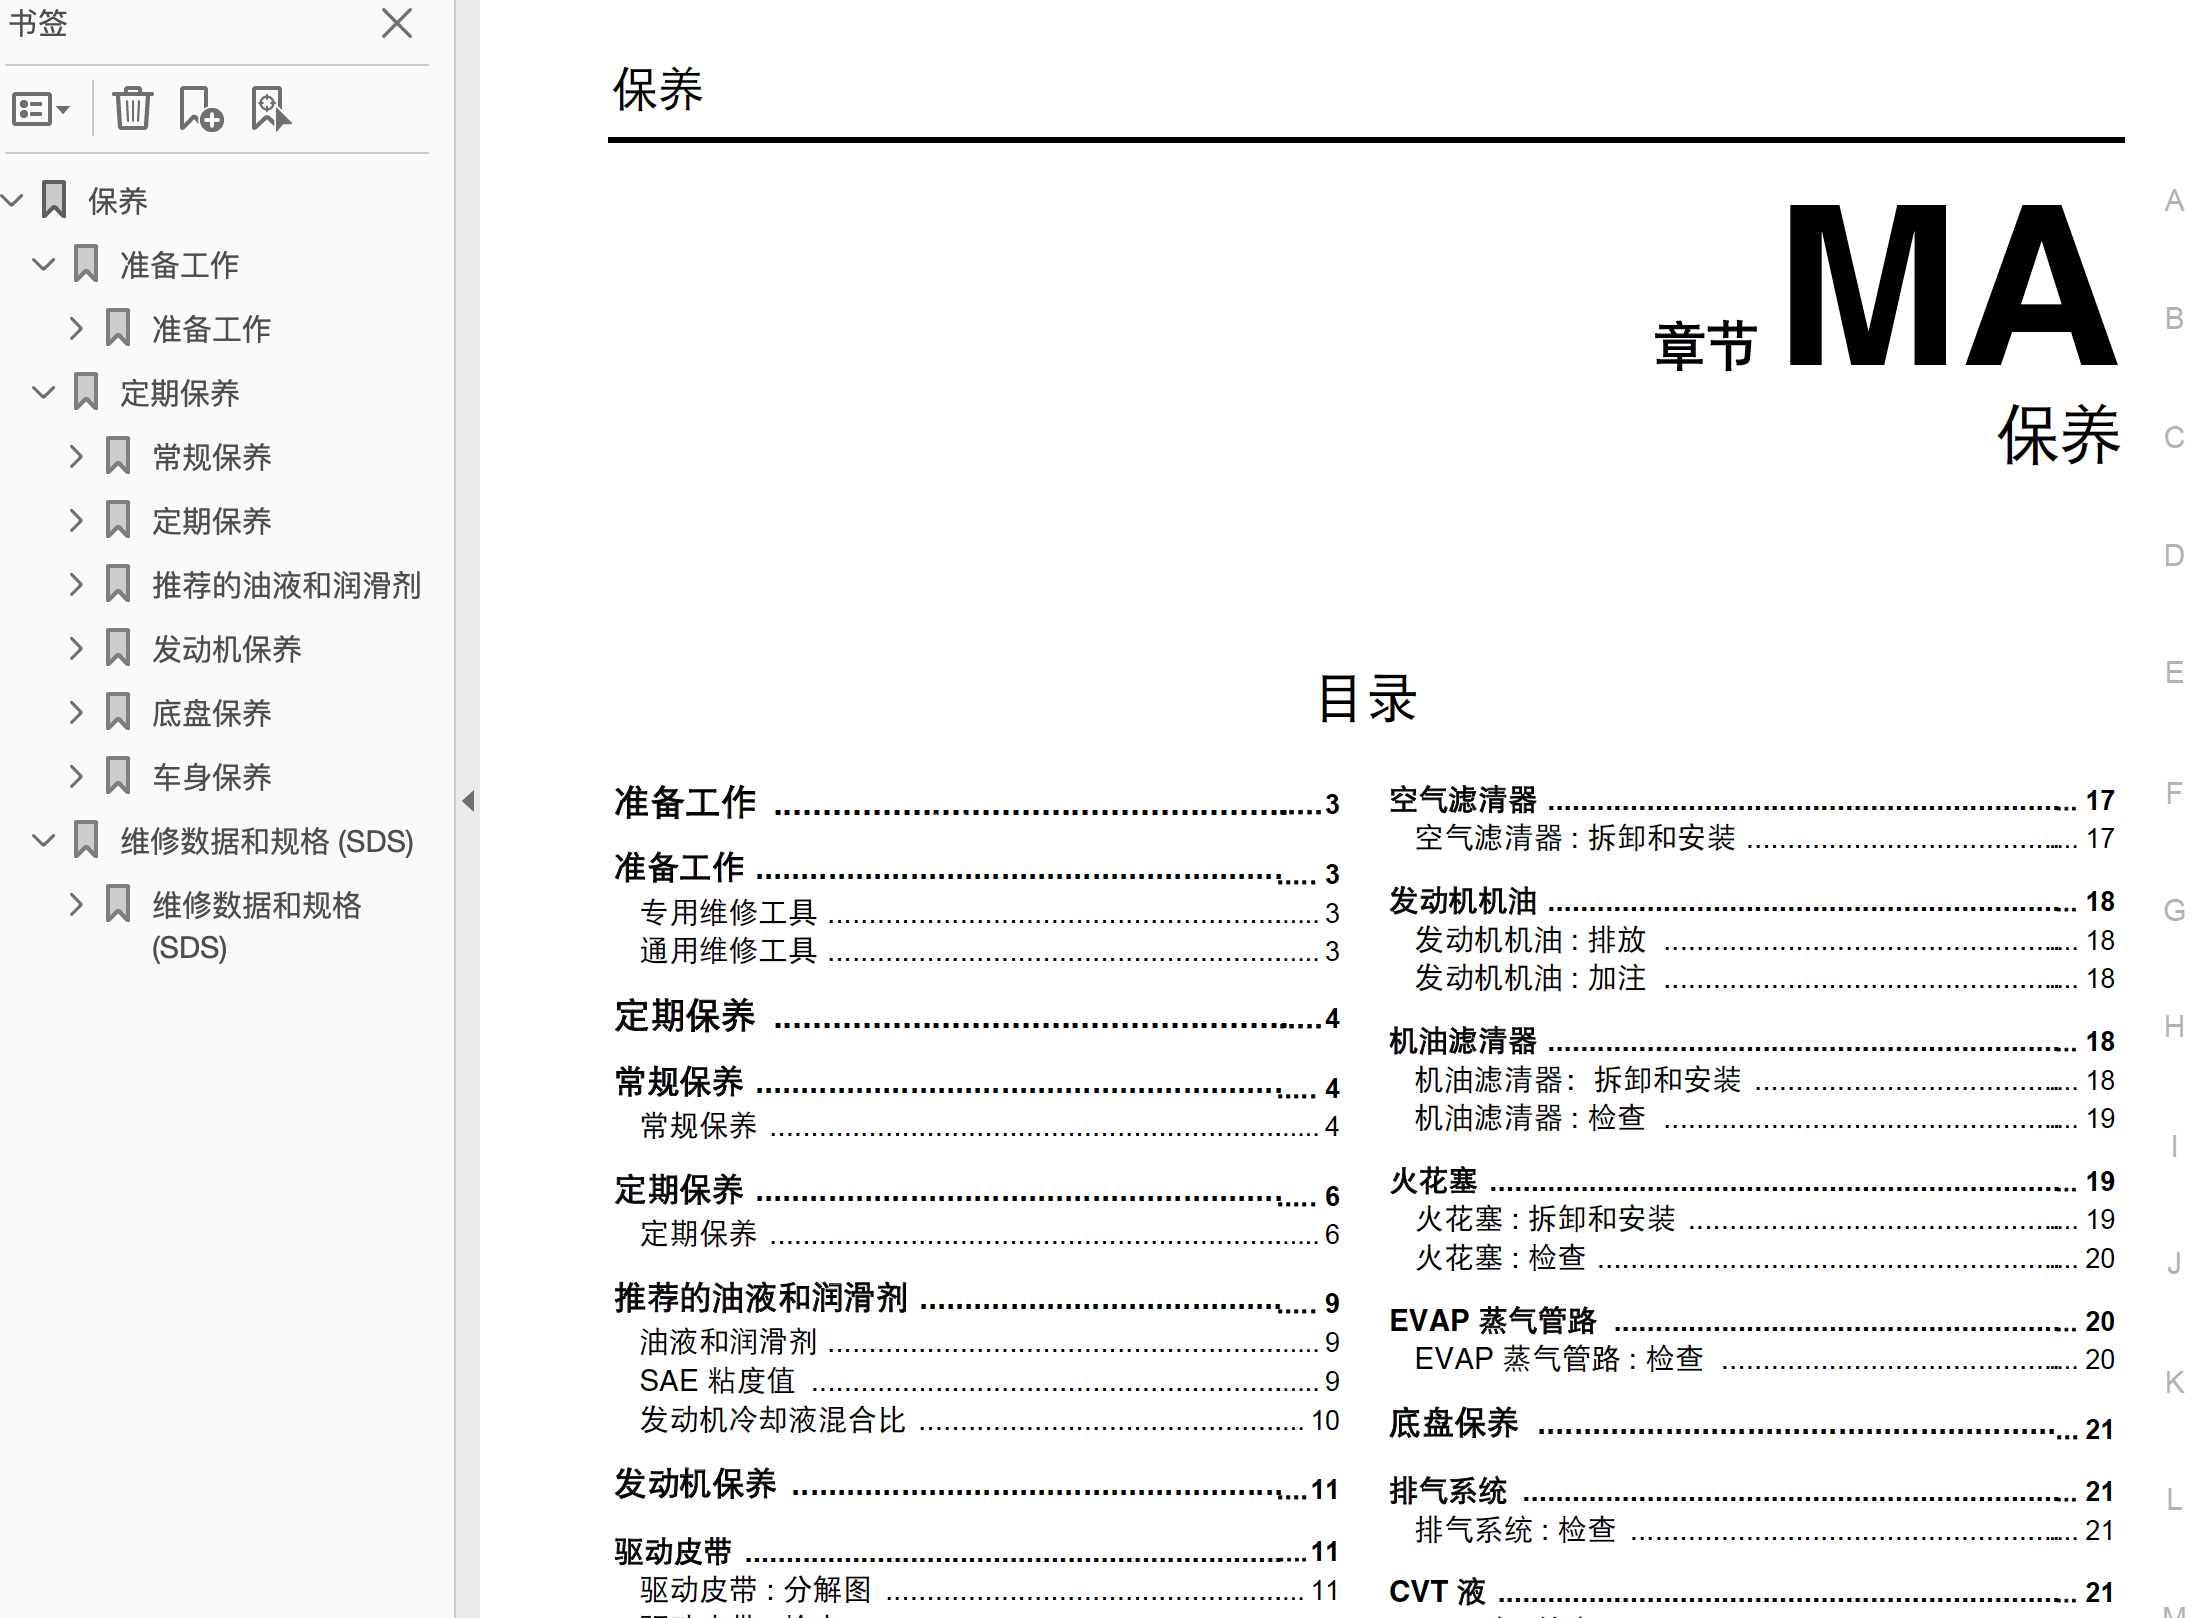This screenshot has width=2208, height=1618.
Task: Open 发动机机油：排放 contents entry
Action: pyautogui.click(x=1765, y=940)
